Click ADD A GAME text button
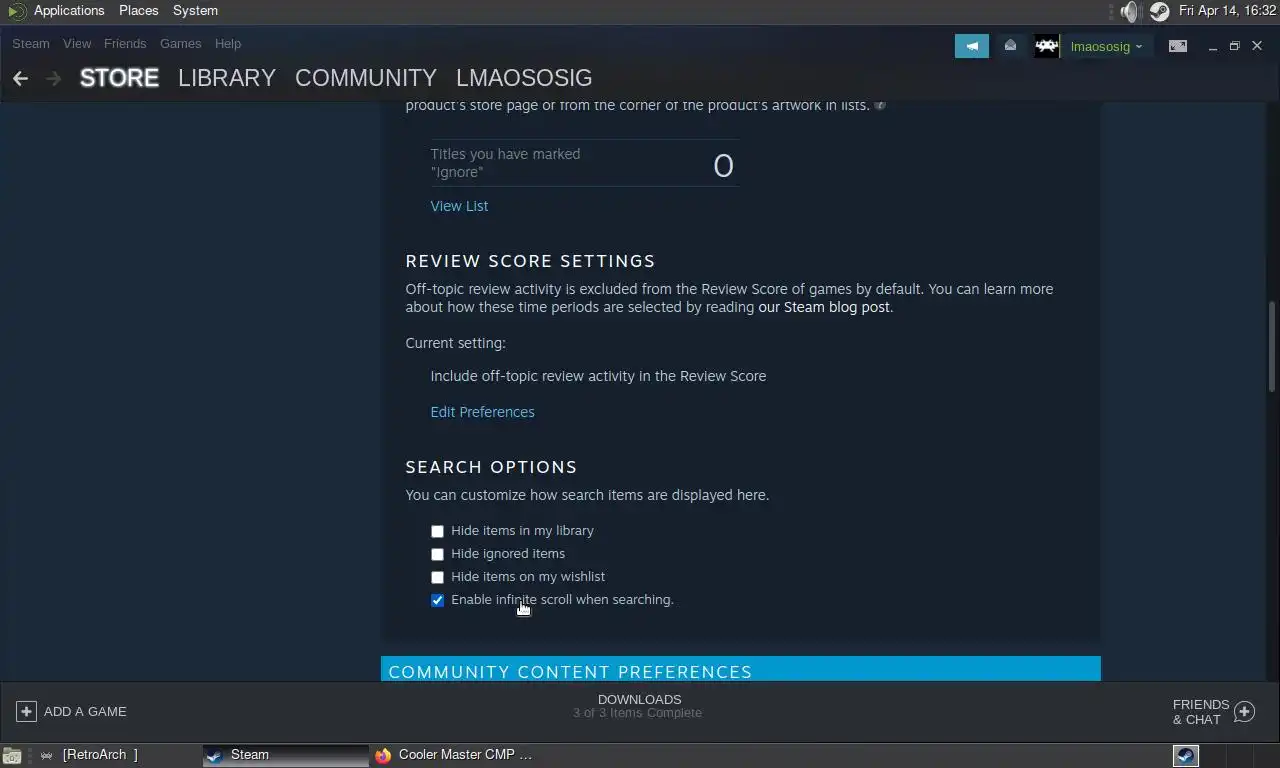The image size is (1280, 768). coord(85,711)
